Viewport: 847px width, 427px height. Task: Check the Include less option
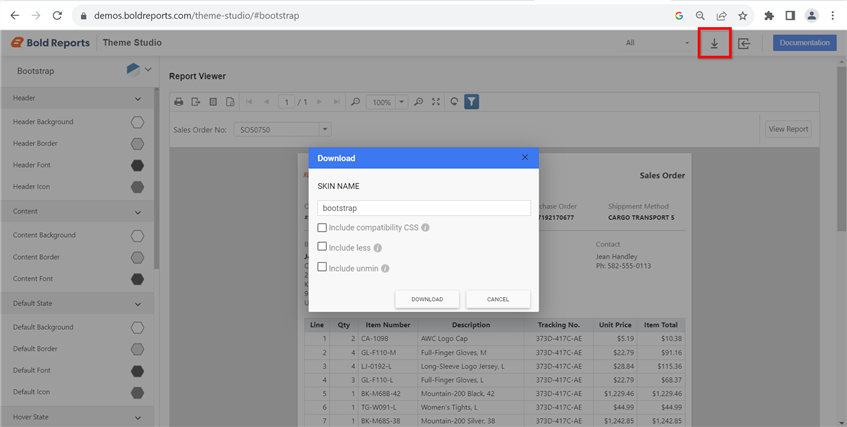click(322, 246)
